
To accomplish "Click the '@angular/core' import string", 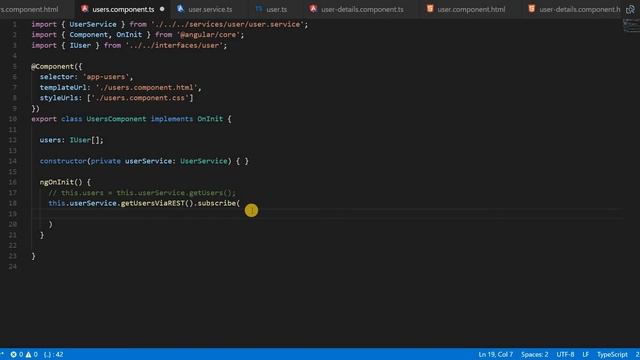I will [208, 35].
